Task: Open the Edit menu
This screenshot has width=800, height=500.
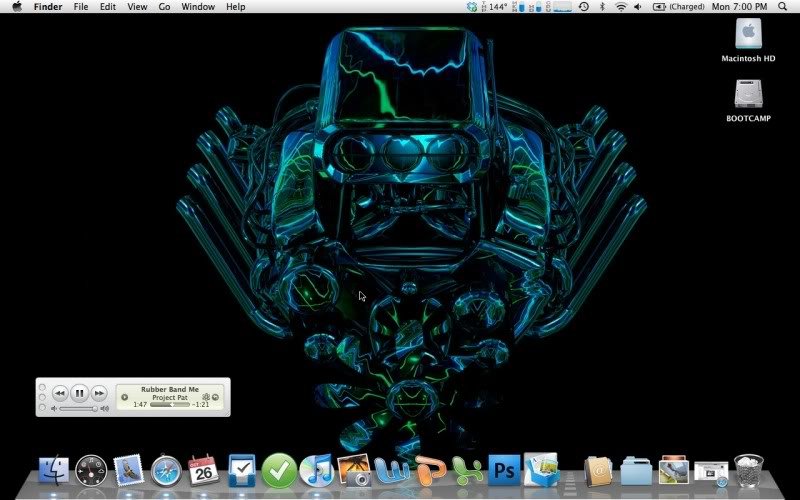Action: tap(108, 7)
